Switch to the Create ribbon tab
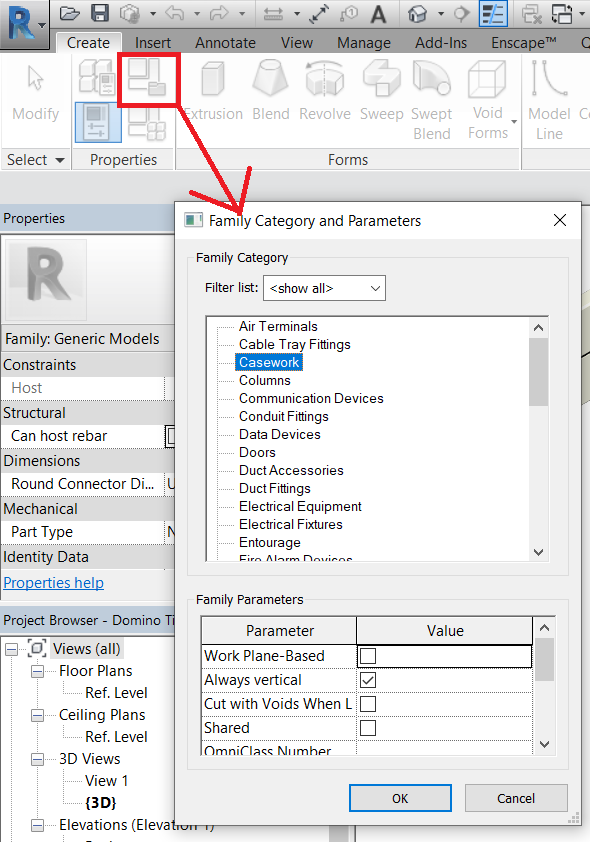This screenshot has width=590, height=842. [x=88, y=42]
